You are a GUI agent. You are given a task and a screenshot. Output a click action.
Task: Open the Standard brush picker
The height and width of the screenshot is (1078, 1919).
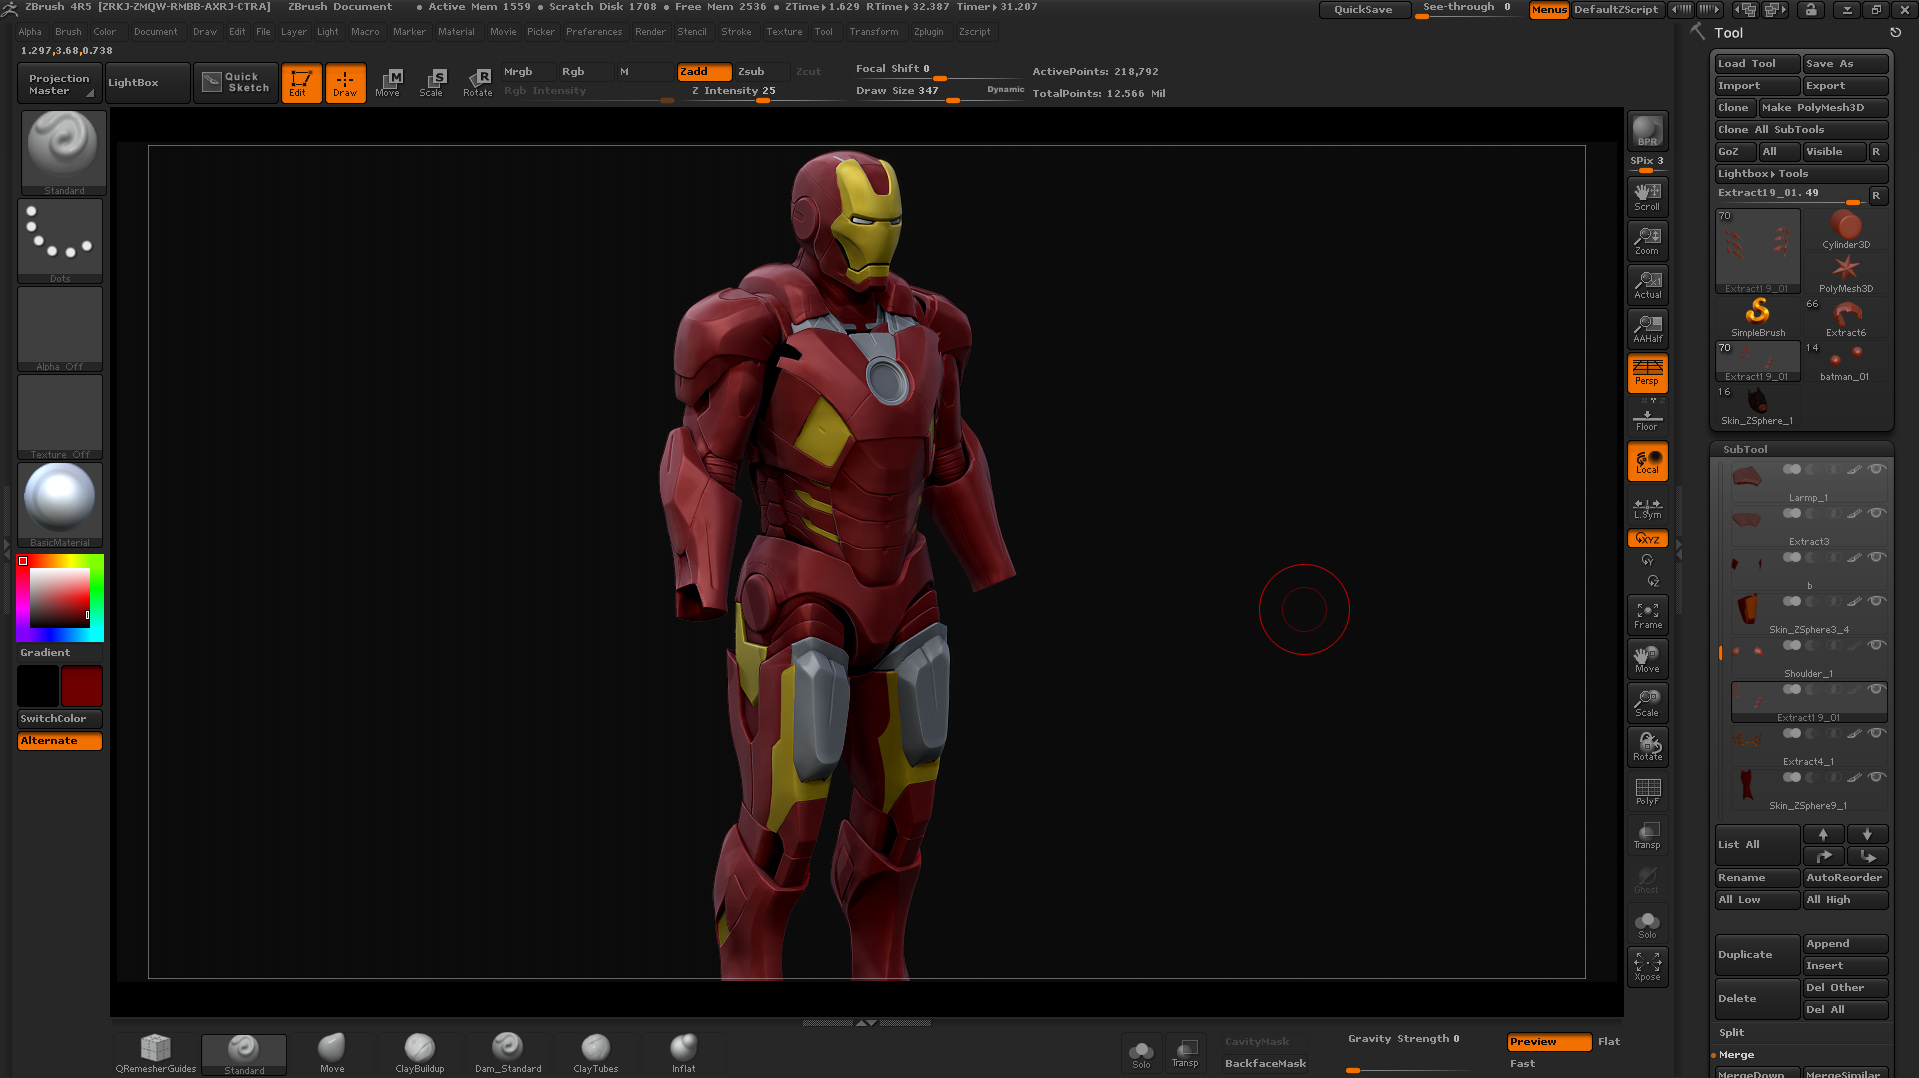click(x=64, y=152)
